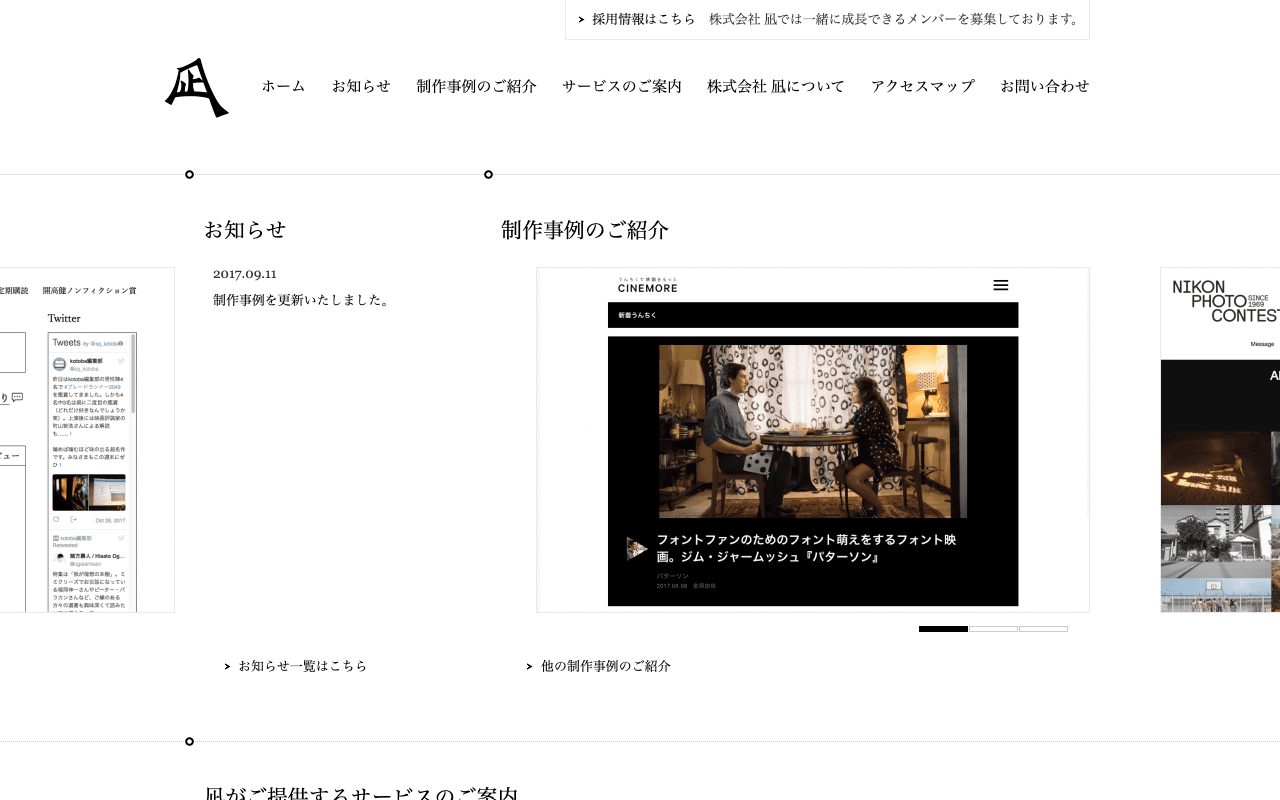This screenshot has width=1280, height=800.
Task: Select the first slider indicator bar
Action: point(943,629)
